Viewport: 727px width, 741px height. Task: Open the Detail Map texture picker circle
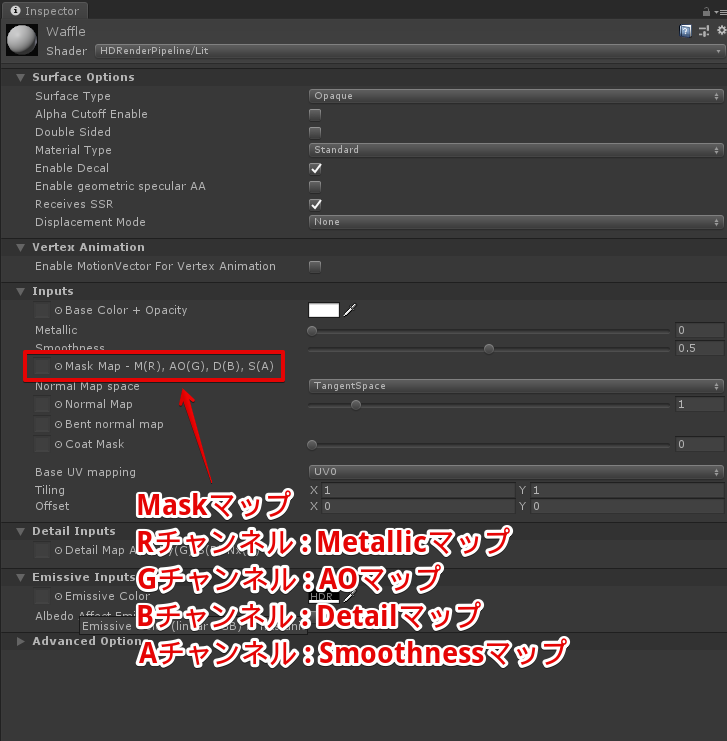[58, 551]
